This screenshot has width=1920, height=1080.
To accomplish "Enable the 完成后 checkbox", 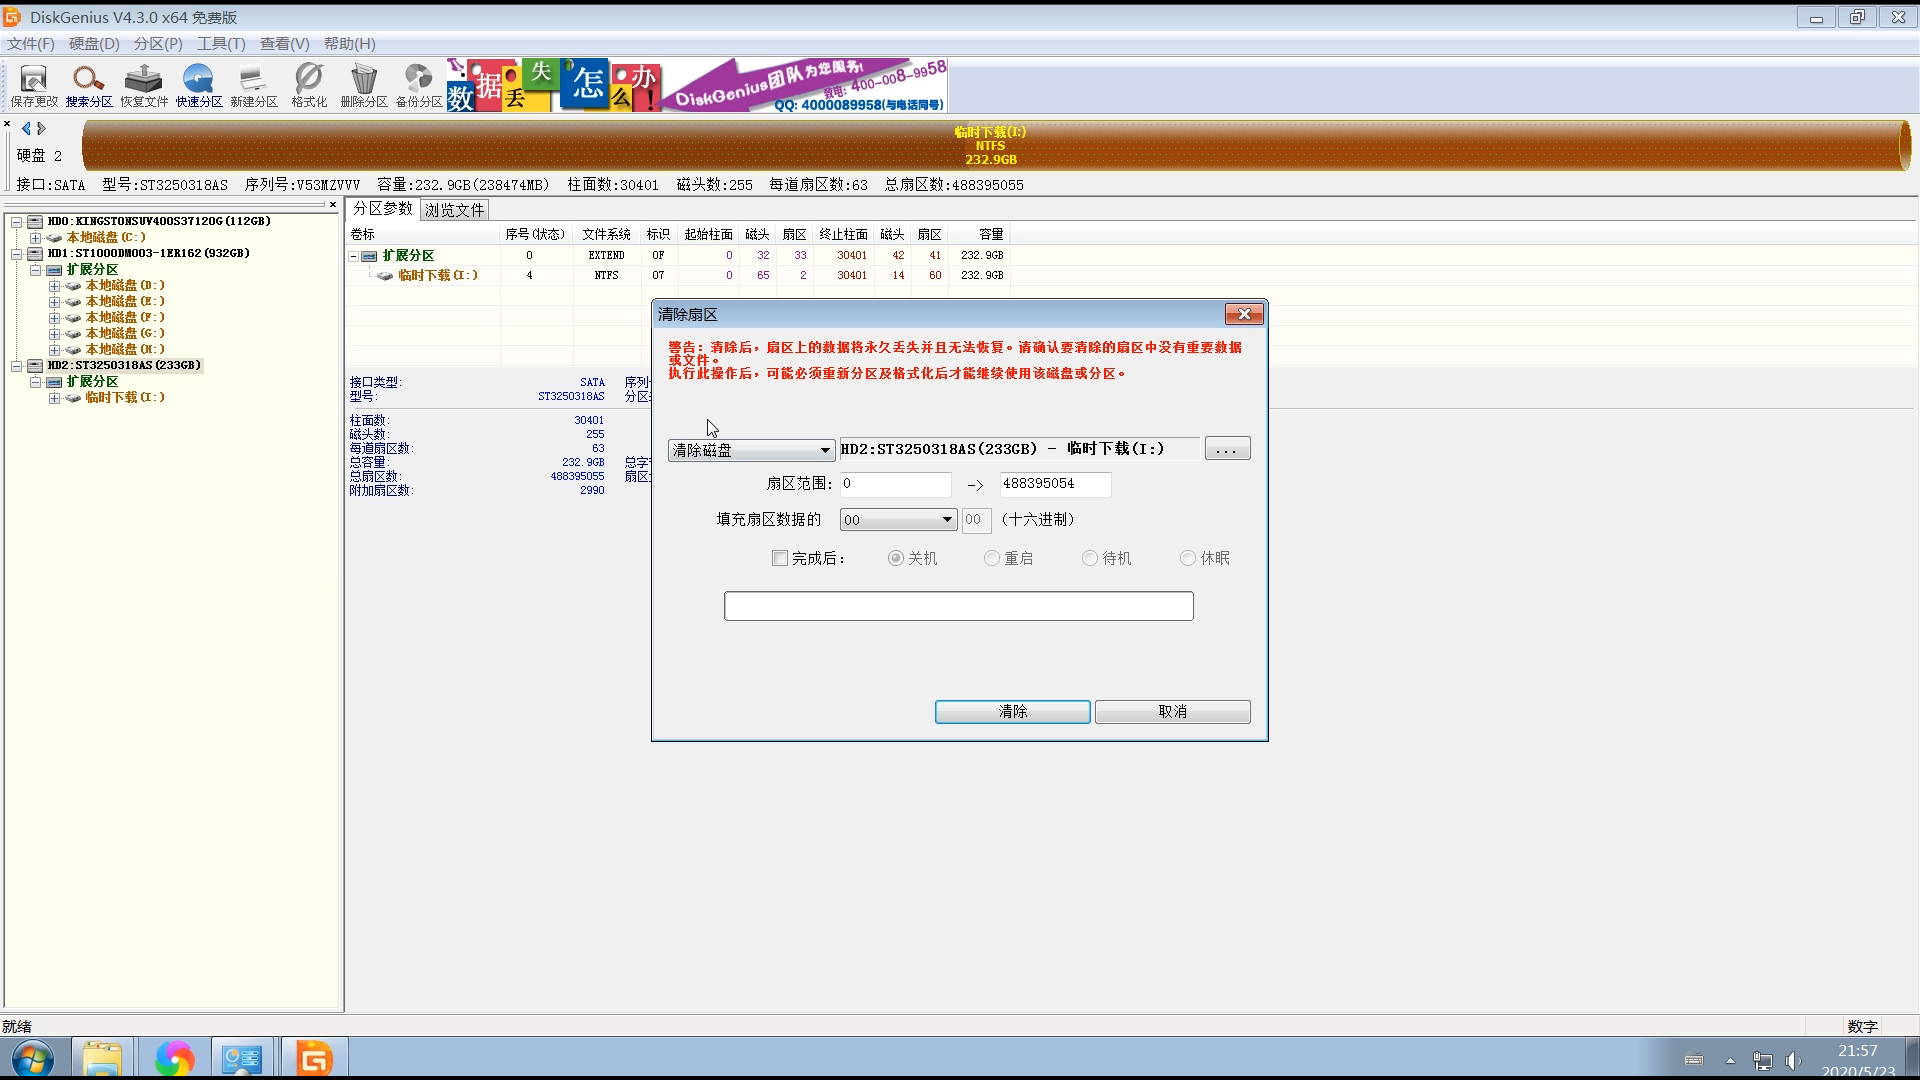I will 780,558.
